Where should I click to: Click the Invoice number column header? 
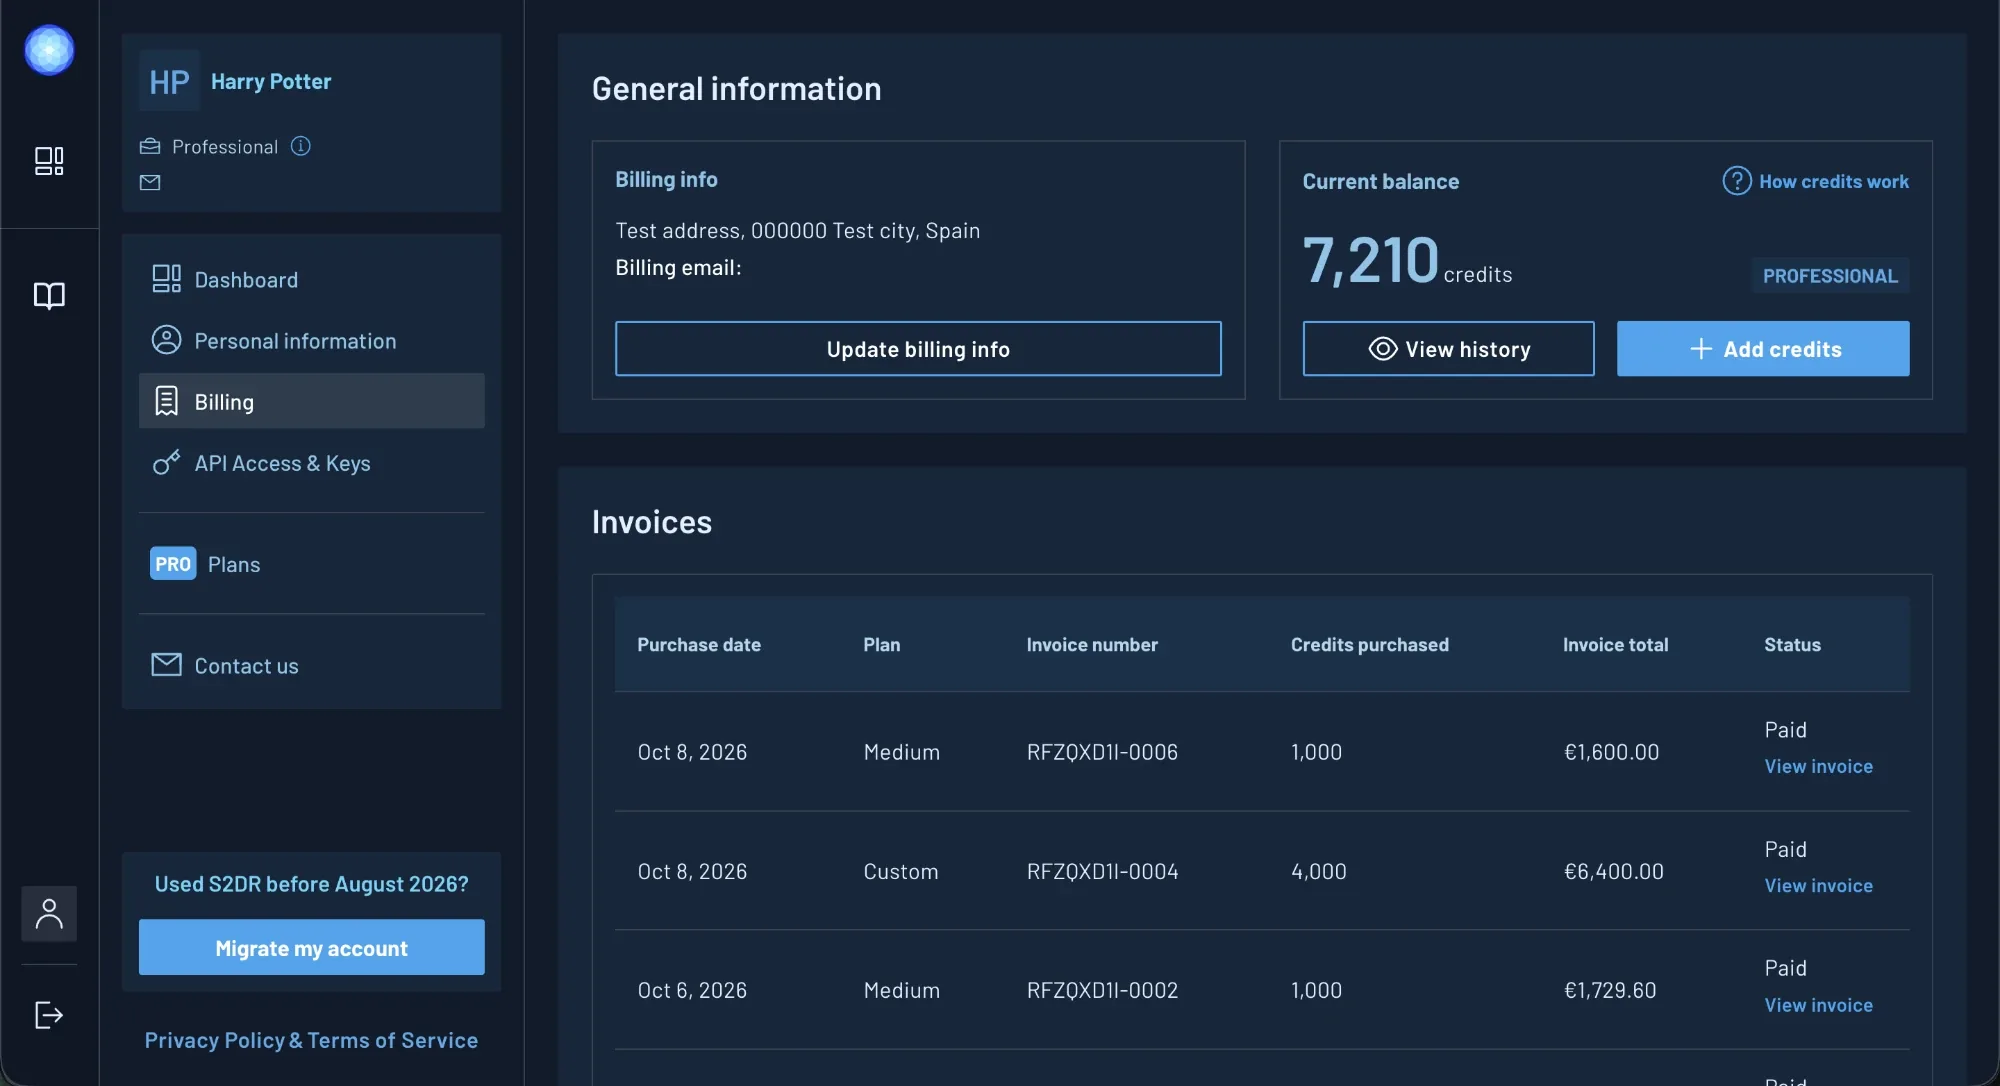(1092, 645)
